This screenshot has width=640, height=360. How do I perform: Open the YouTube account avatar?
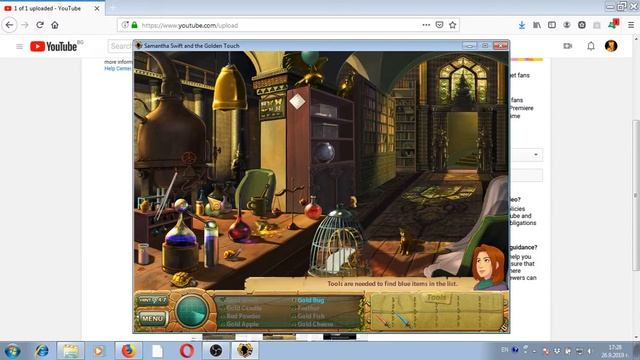click(611, 46)
